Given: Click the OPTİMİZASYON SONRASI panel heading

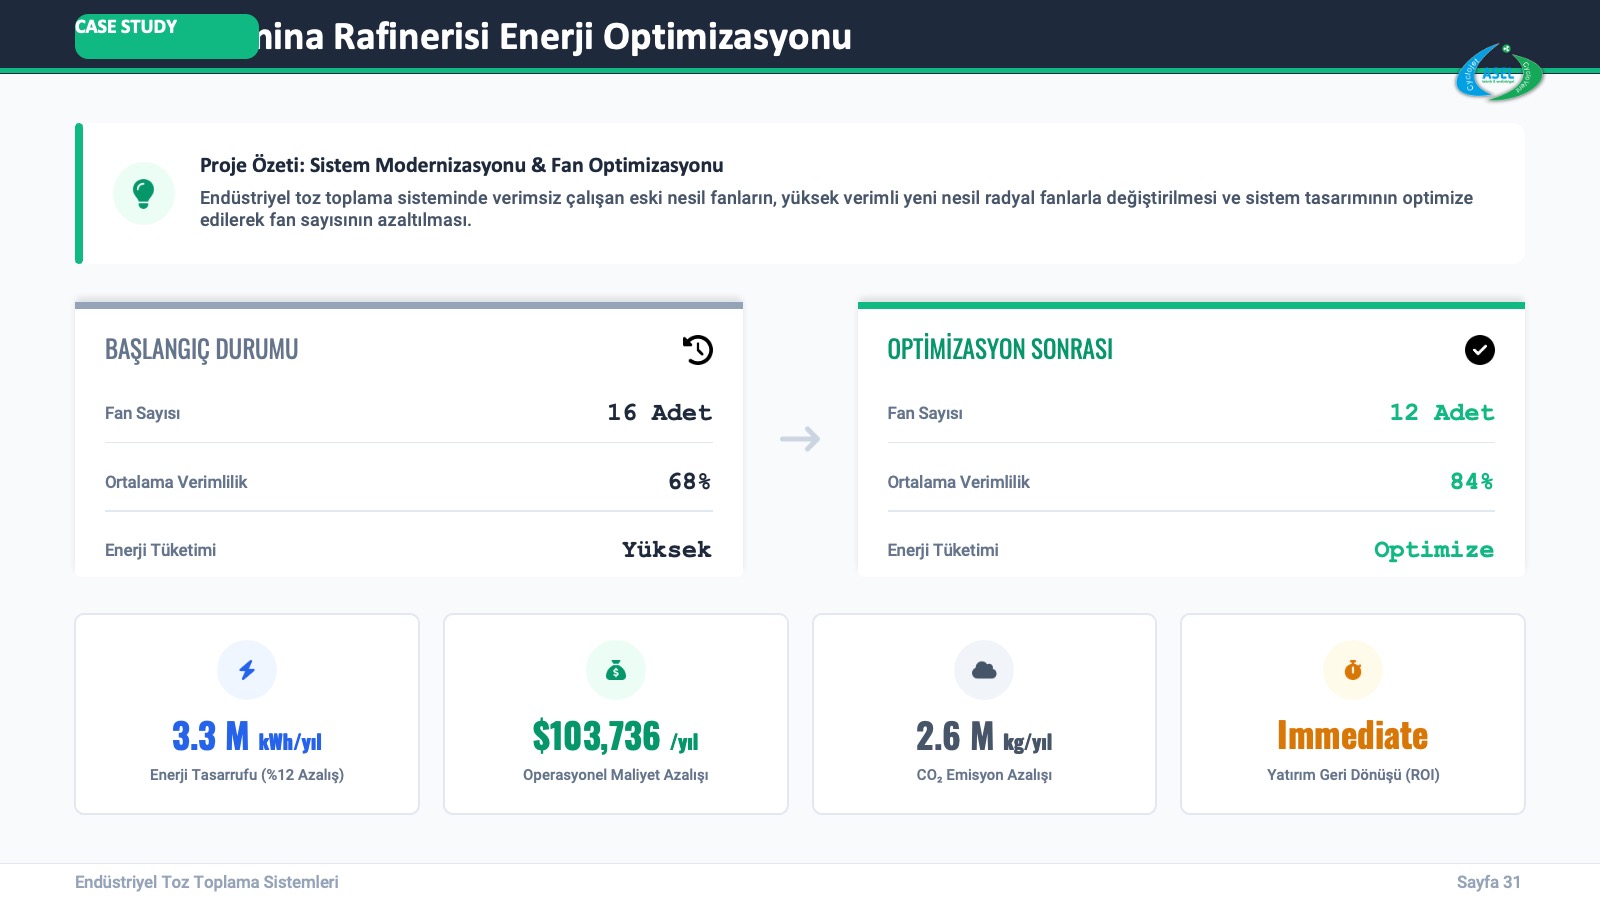Looking at the screenshot, I should (1000, 350).
